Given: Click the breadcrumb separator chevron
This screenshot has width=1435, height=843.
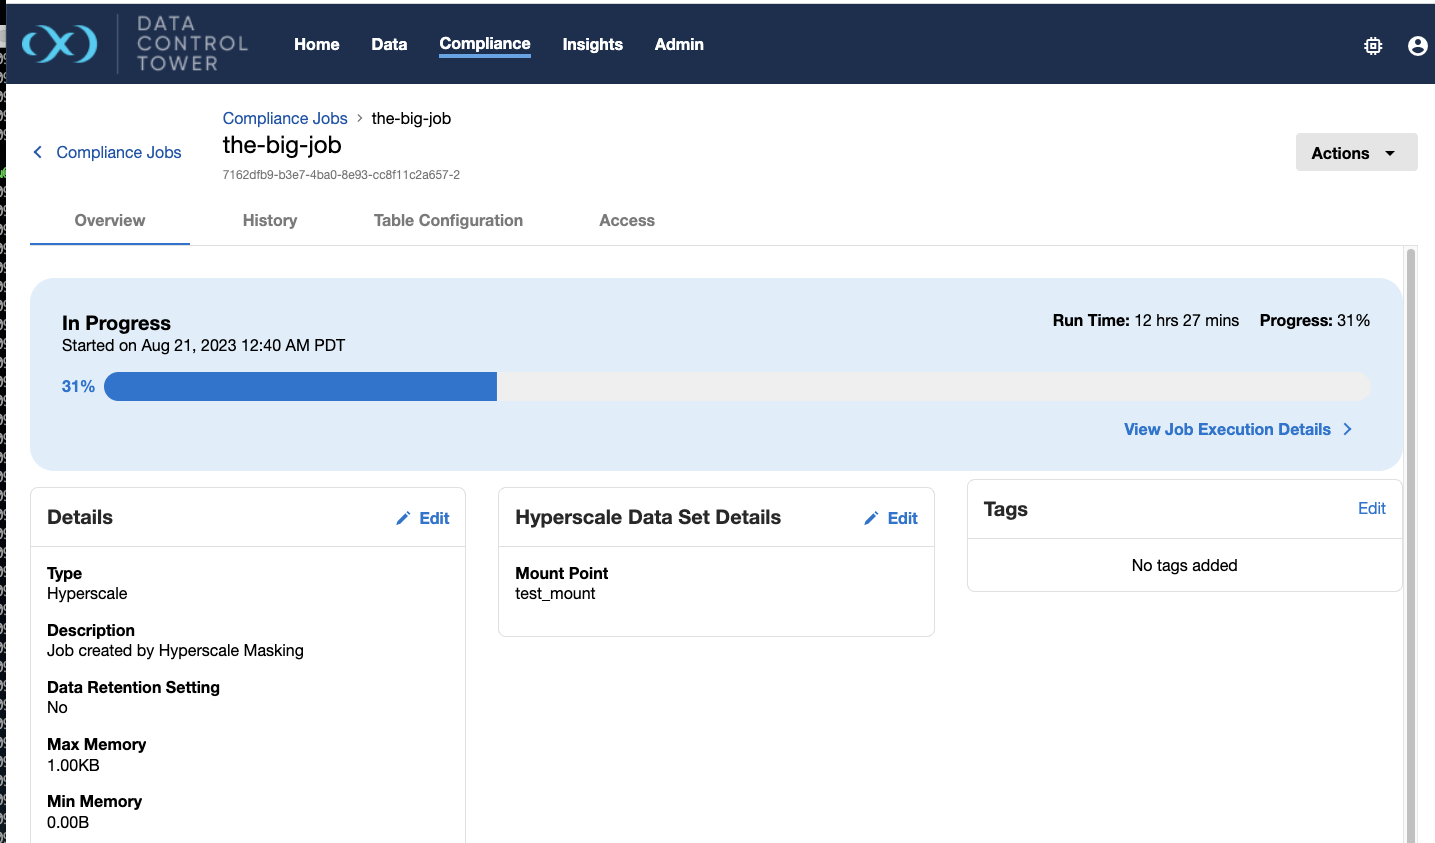Looking at the screenshot, I should pyautogui.click(x=360, y=118).
